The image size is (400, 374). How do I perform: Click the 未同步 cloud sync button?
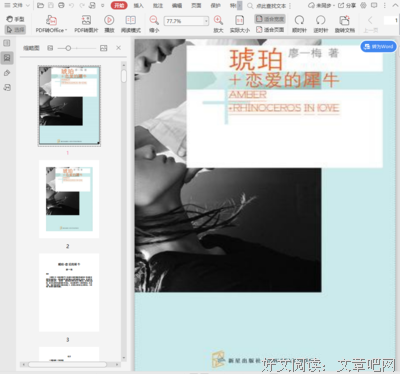click(x=321, y=5)
